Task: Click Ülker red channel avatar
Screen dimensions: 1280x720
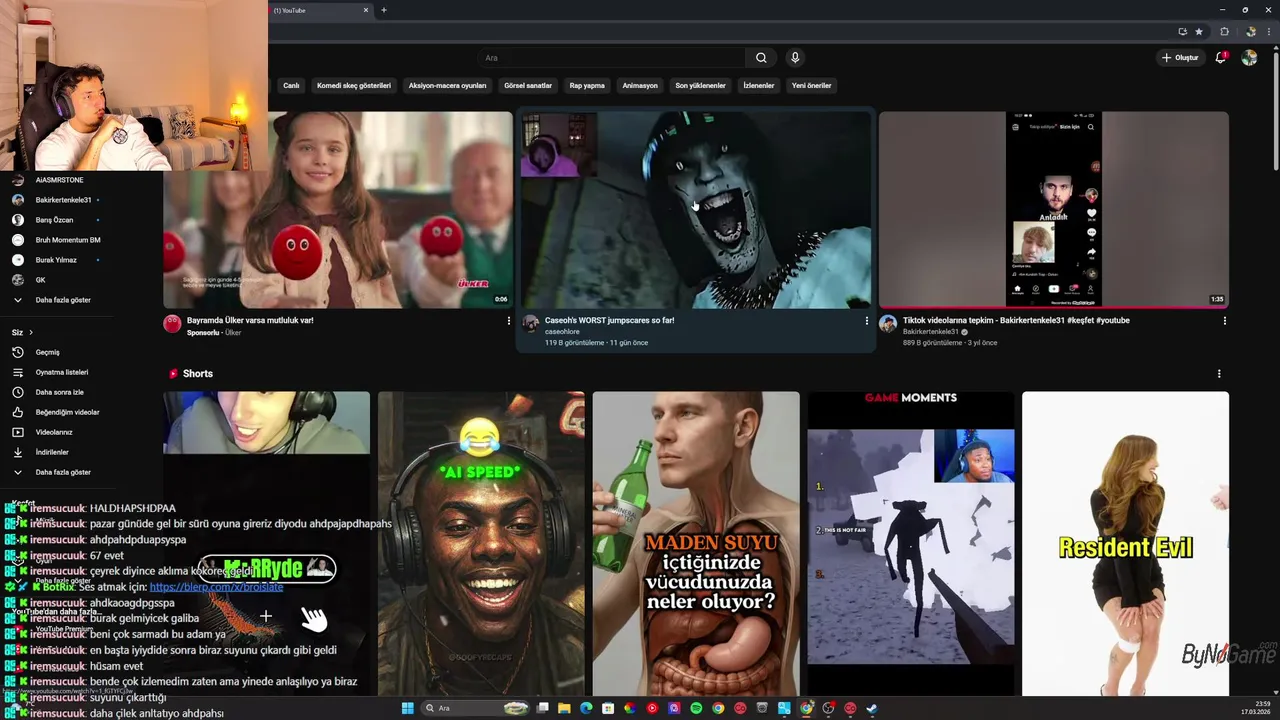Action: tap(172, 324)
